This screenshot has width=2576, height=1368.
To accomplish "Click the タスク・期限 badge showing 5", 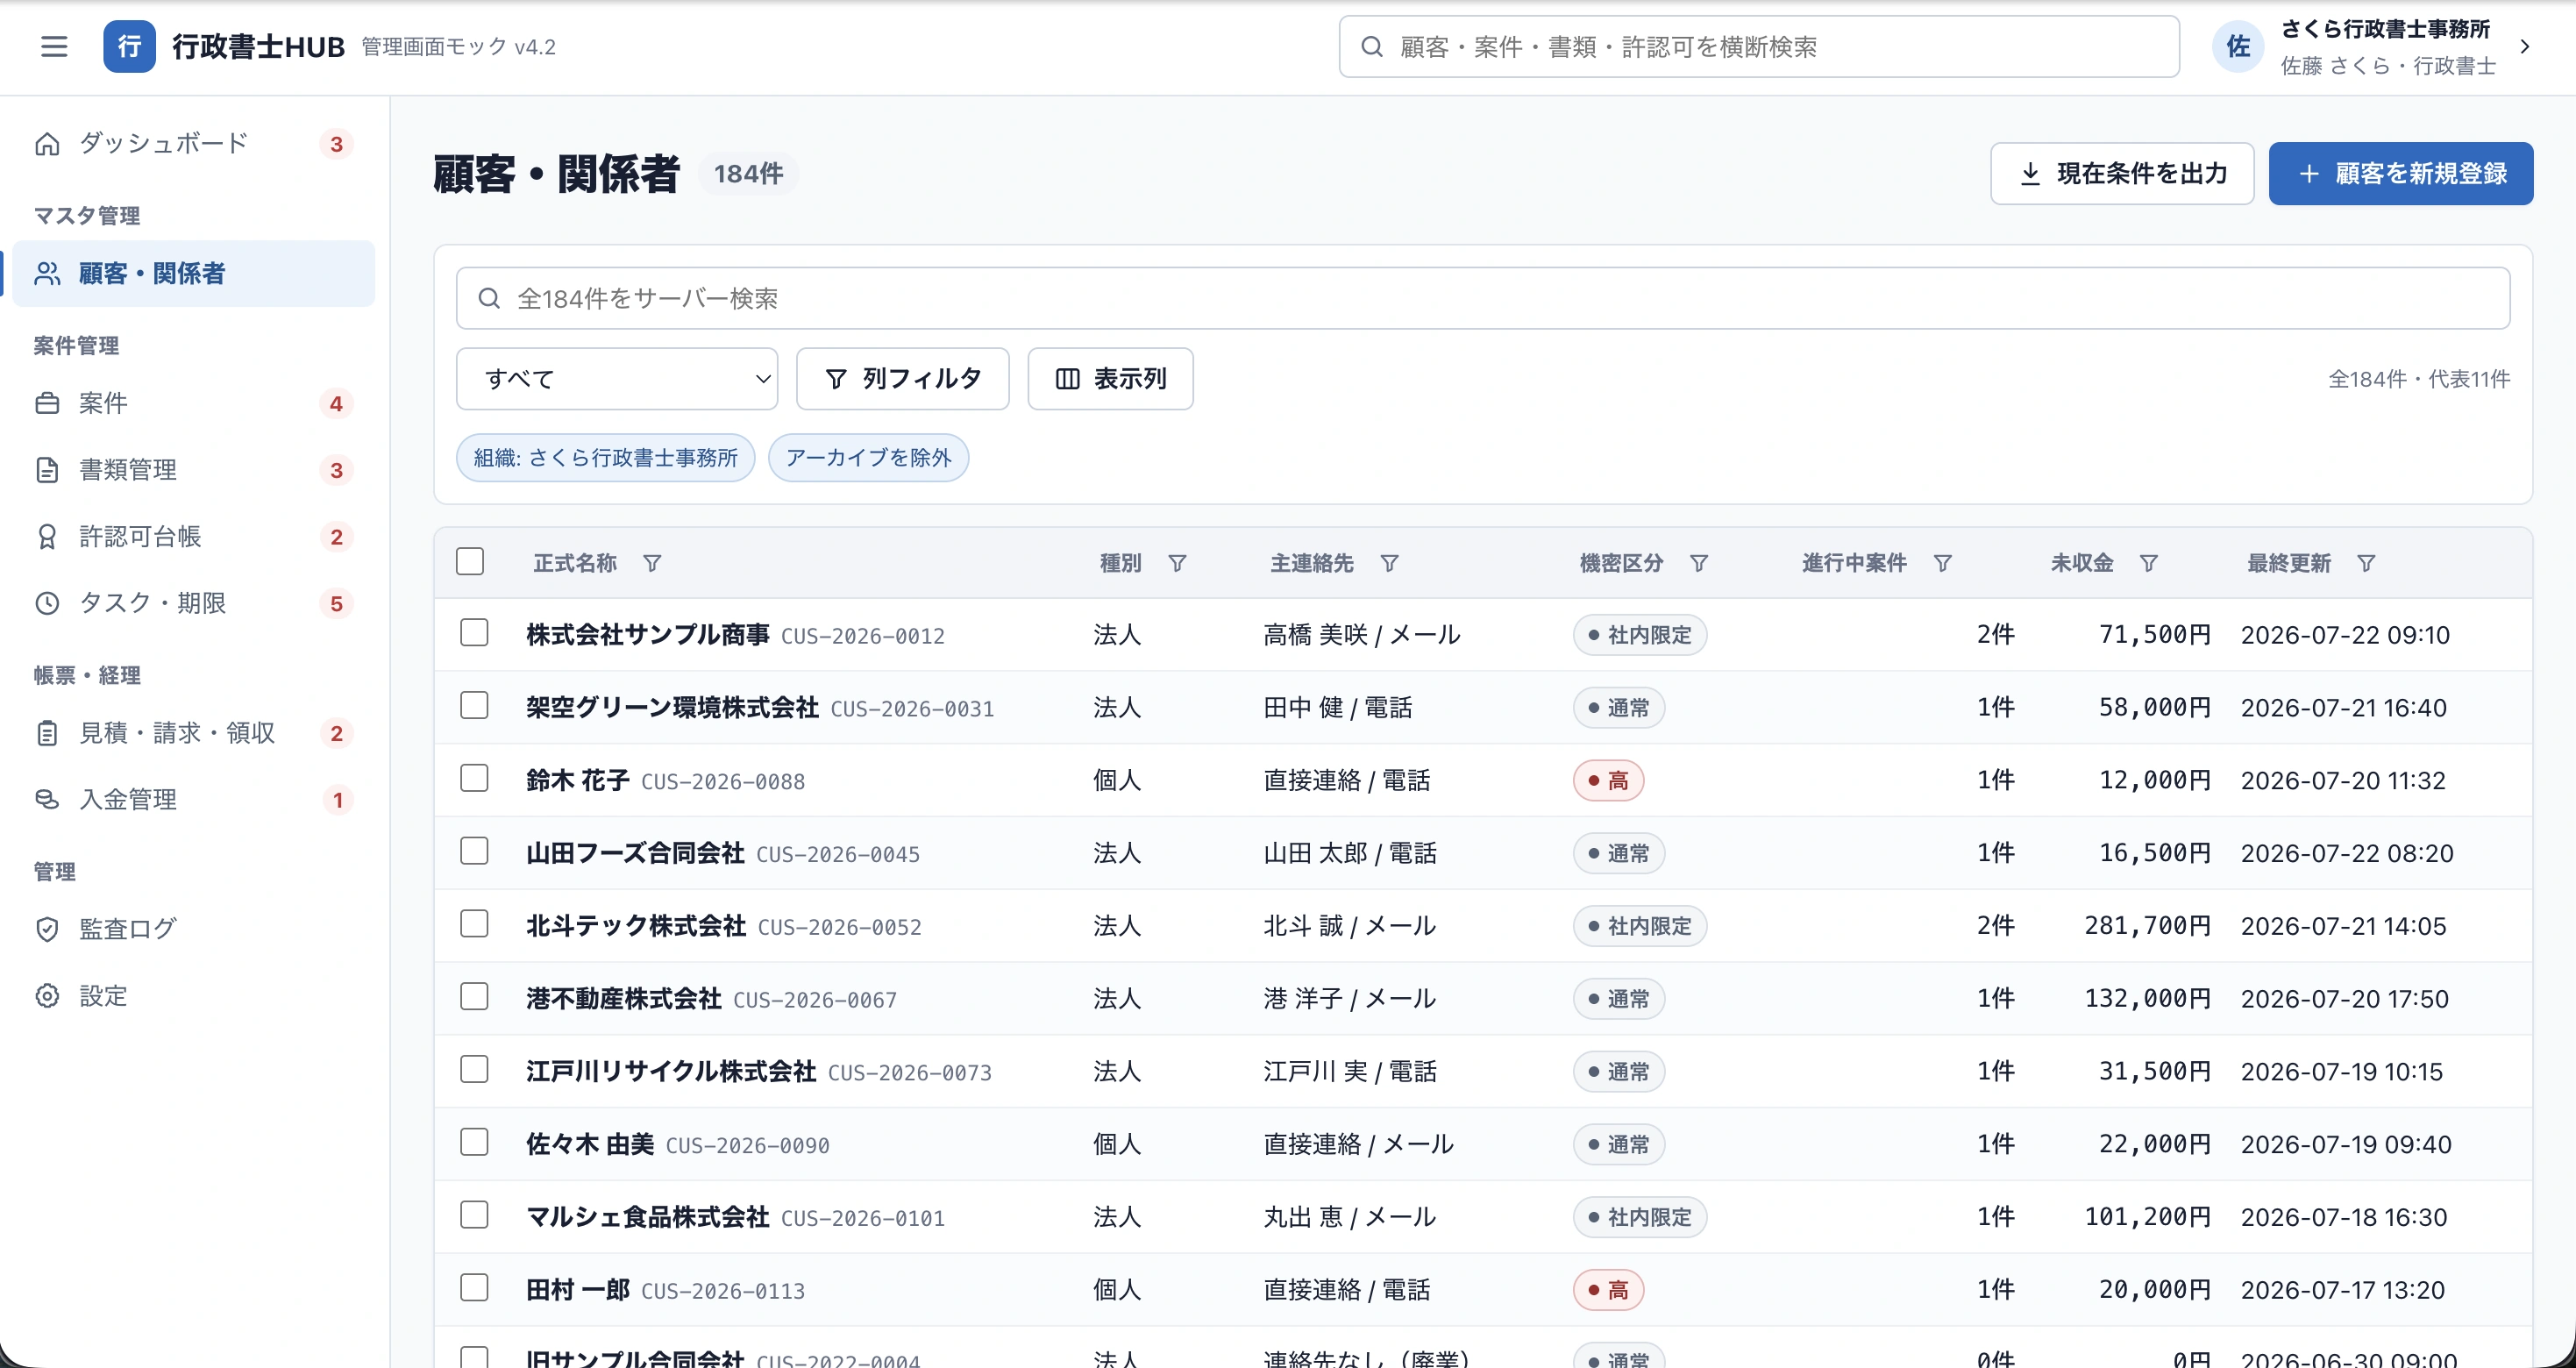I will (336, 603).
